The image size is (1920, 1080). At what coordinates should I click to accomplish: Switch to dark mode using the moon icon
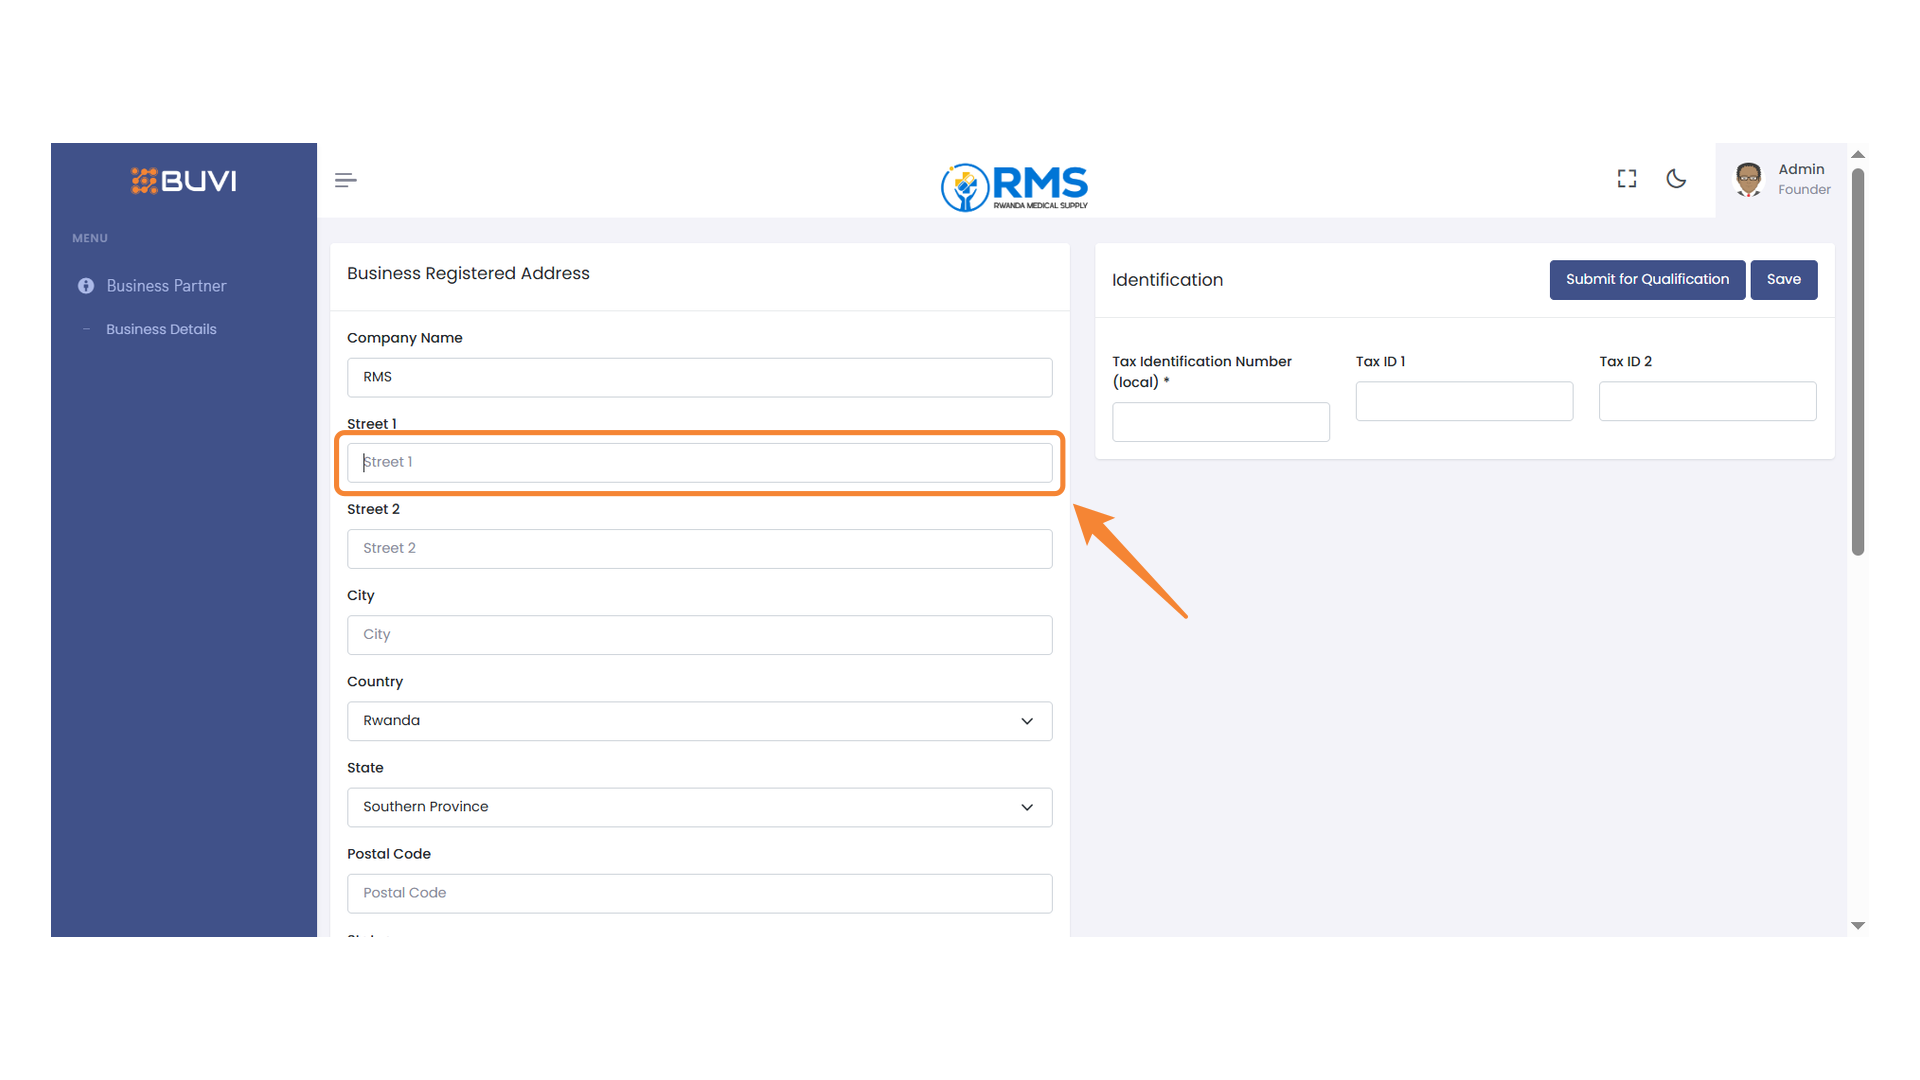[x=1676, y=179]
